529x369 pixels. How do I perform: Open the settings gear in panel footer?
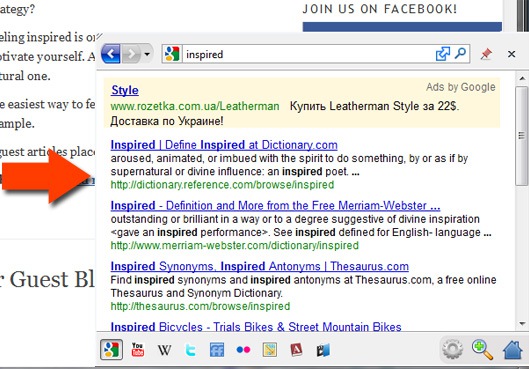point(452,350)
